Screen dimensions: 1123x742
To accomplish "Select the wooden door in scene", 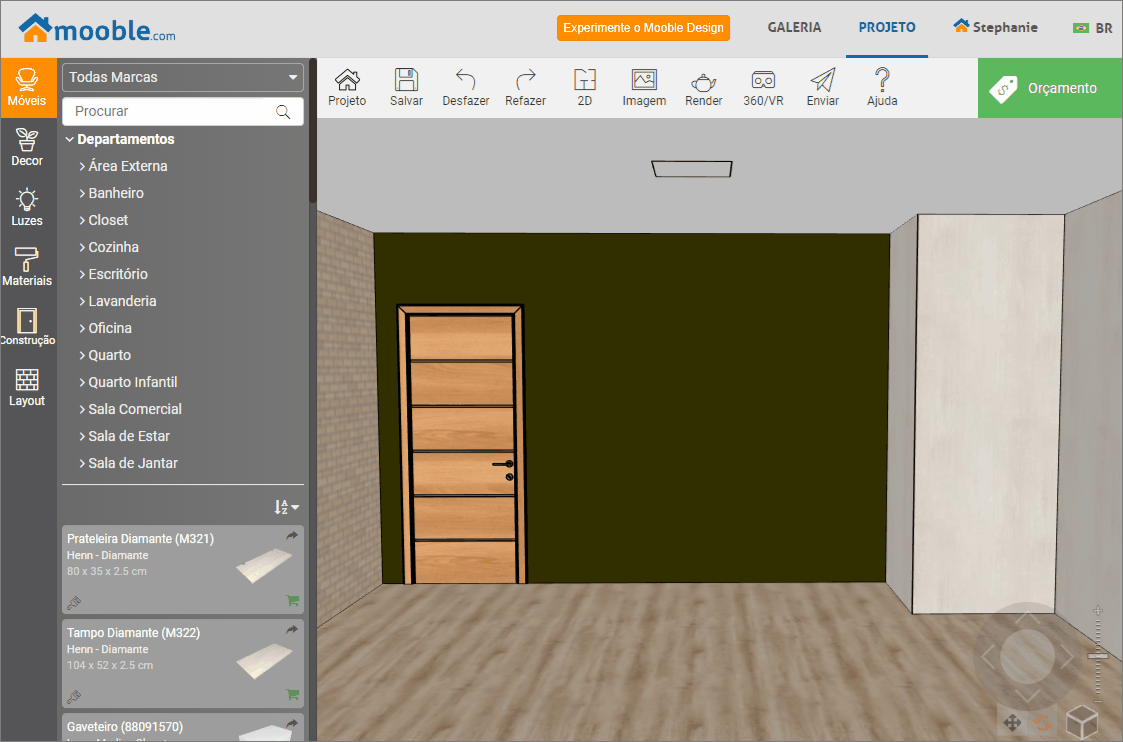I will pos(462,444).
